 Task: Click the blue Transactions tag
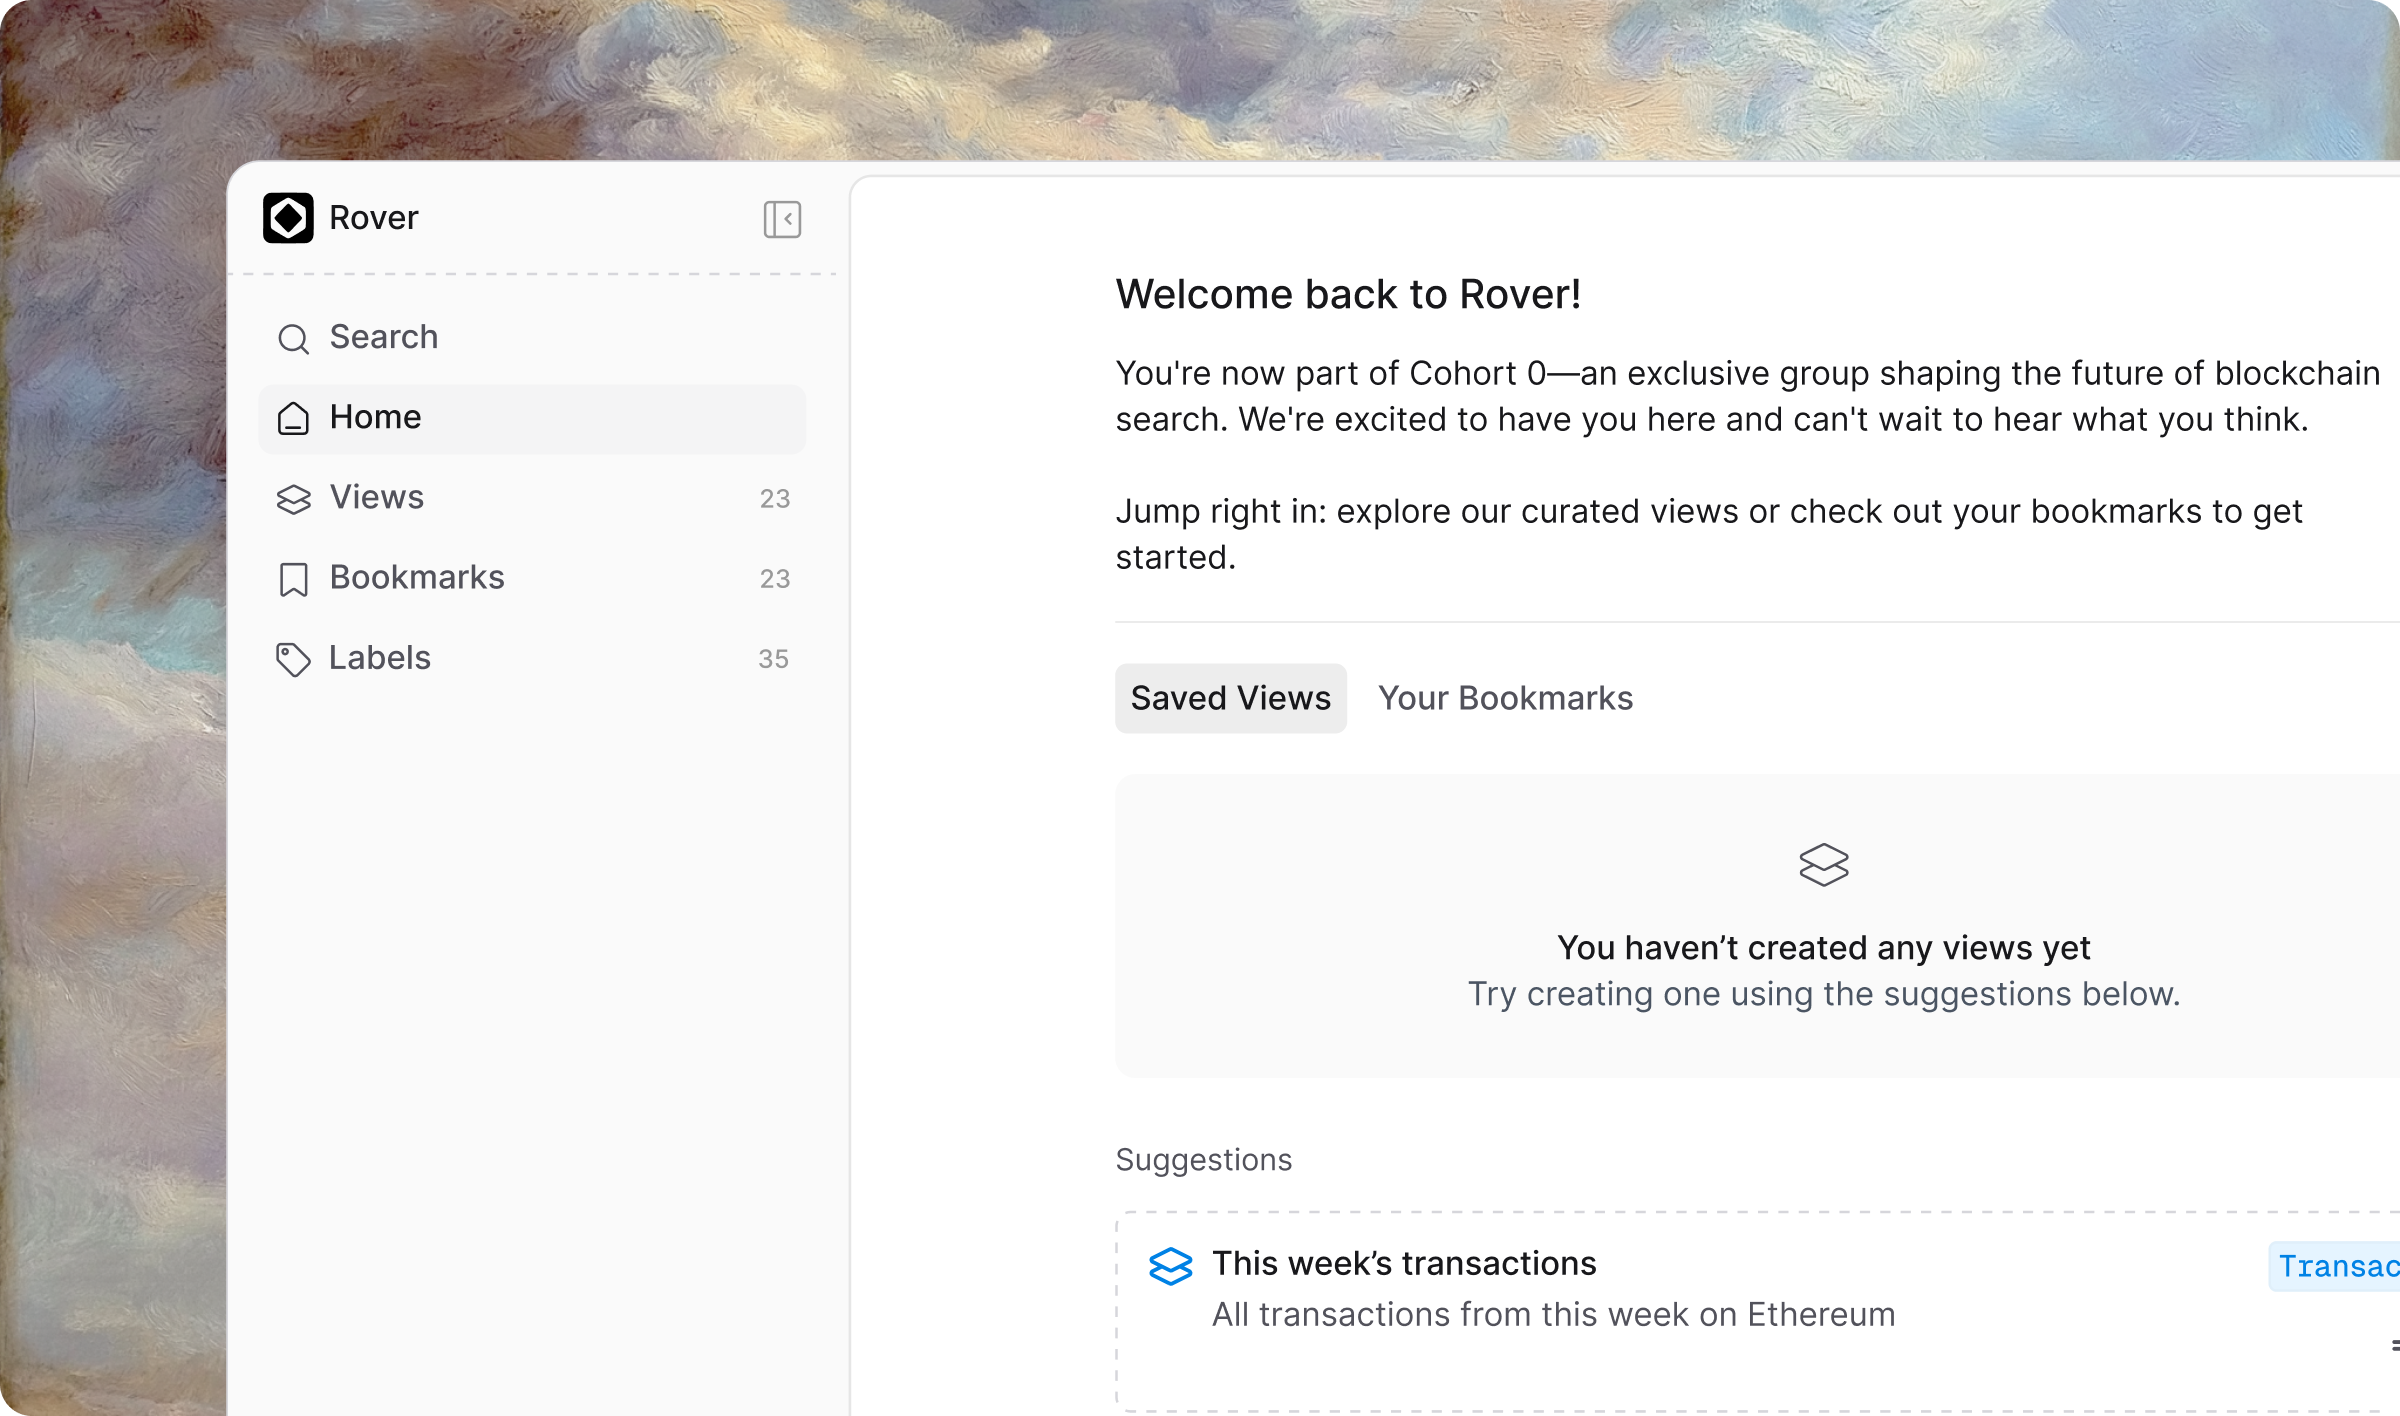pos(2336,1267)
